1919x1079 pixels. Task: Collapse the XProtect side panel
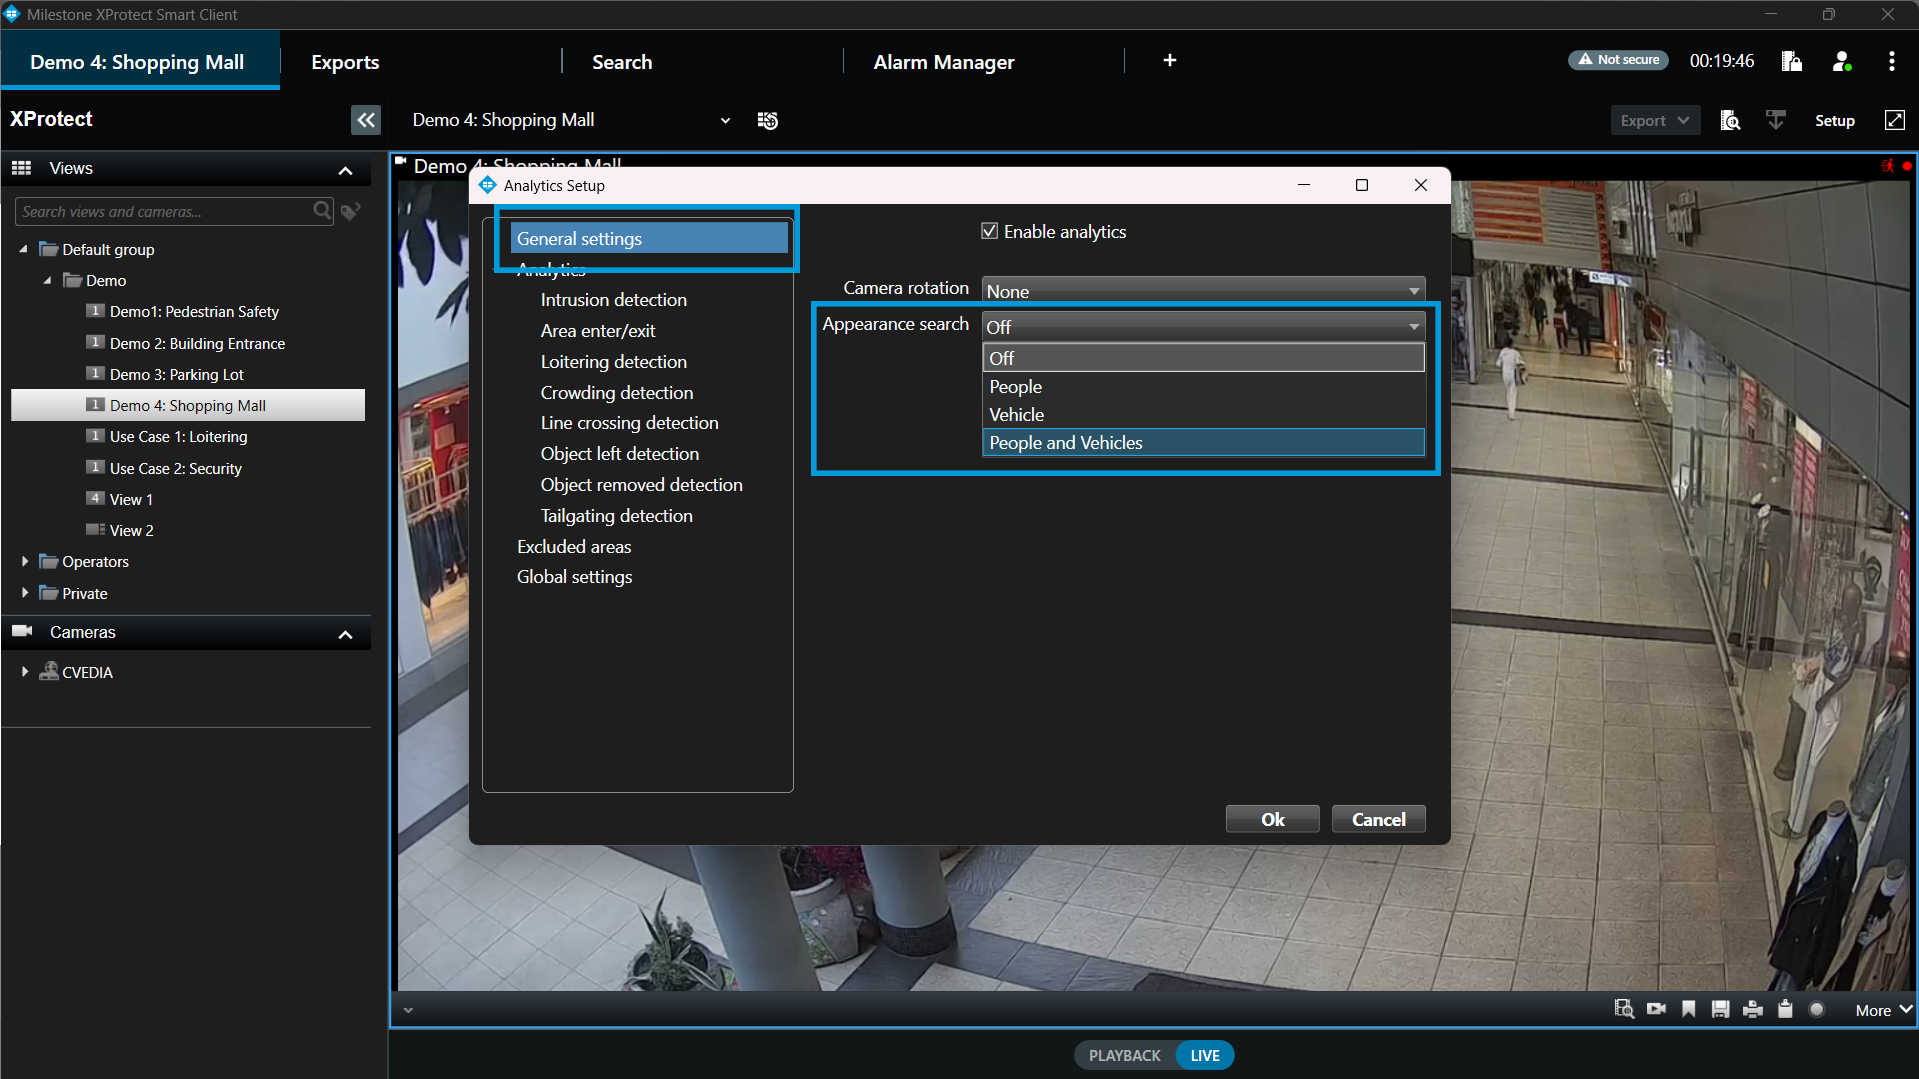click(366, 120)
